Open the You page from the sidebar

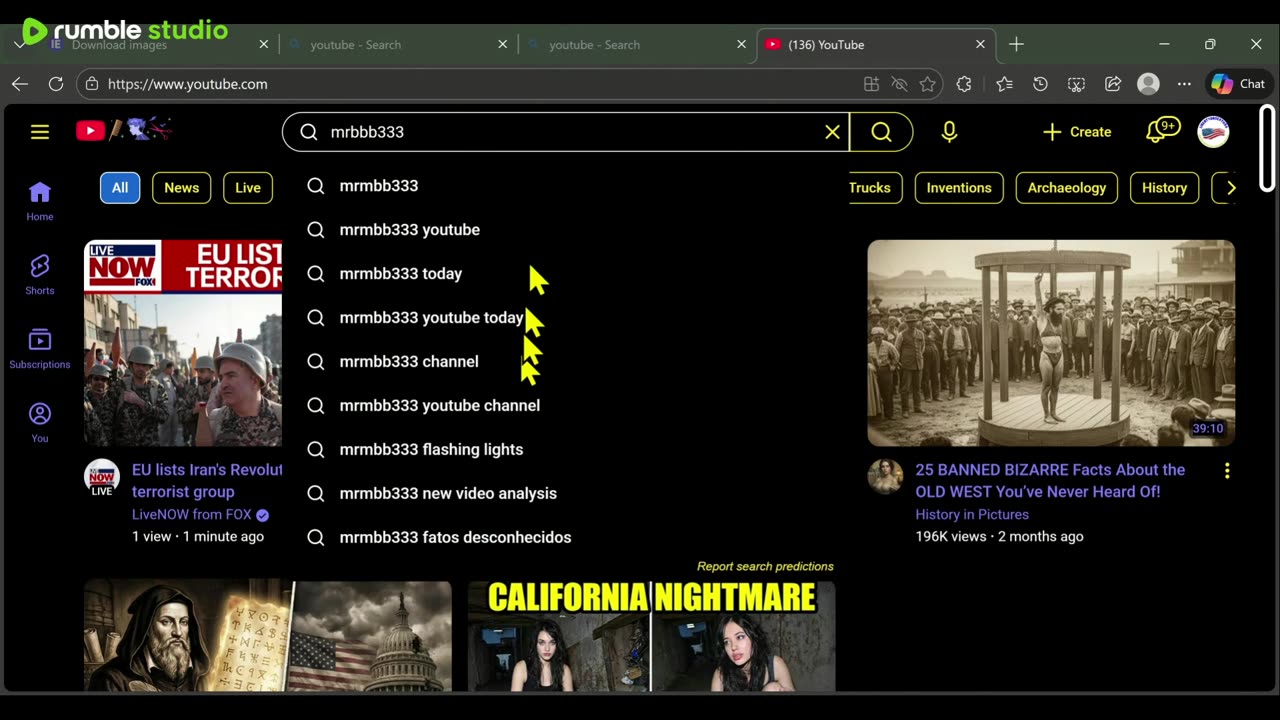coord(40,423)
